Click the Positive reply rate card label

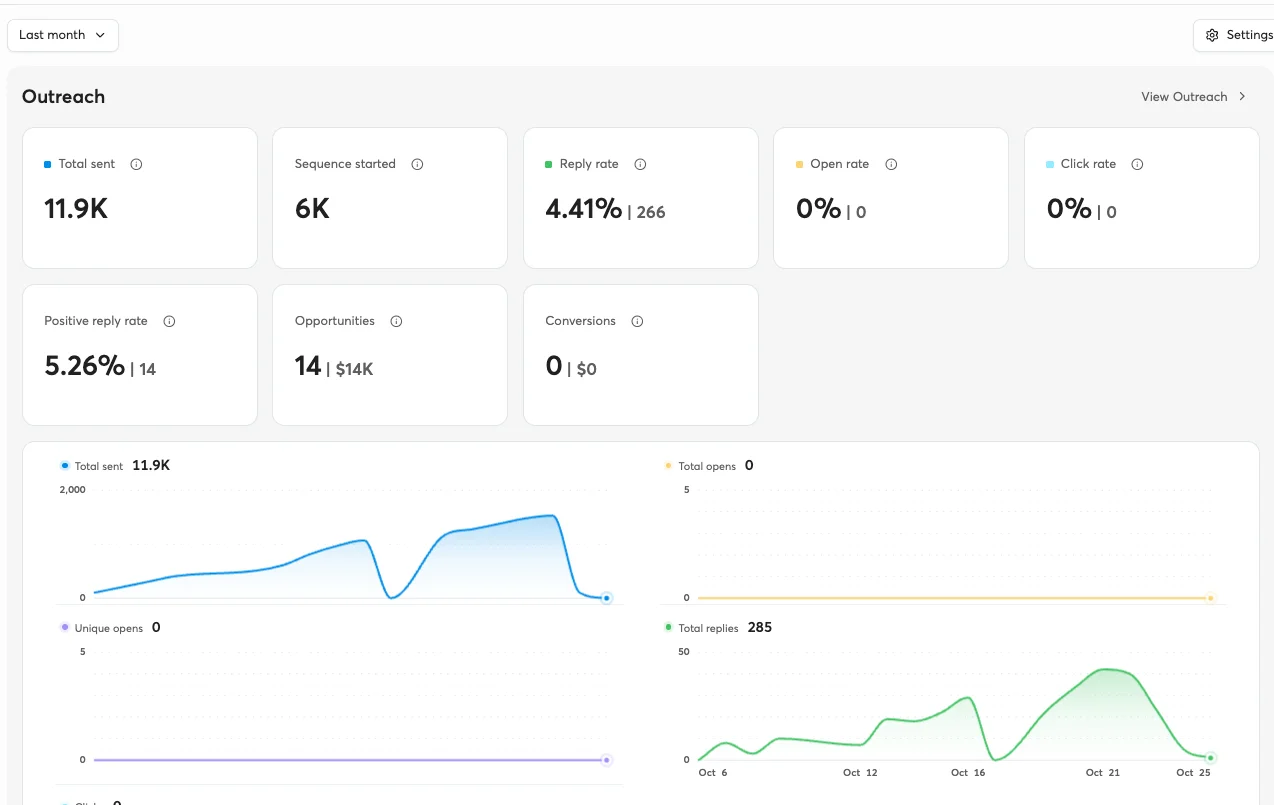(96, 321)
